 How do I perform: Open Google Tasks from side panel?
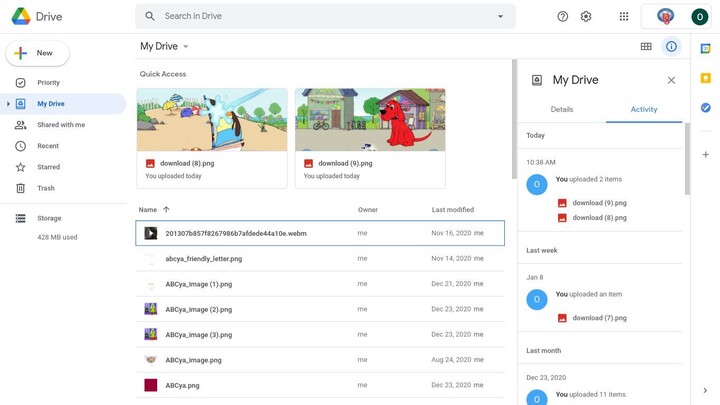pos(705,108)
